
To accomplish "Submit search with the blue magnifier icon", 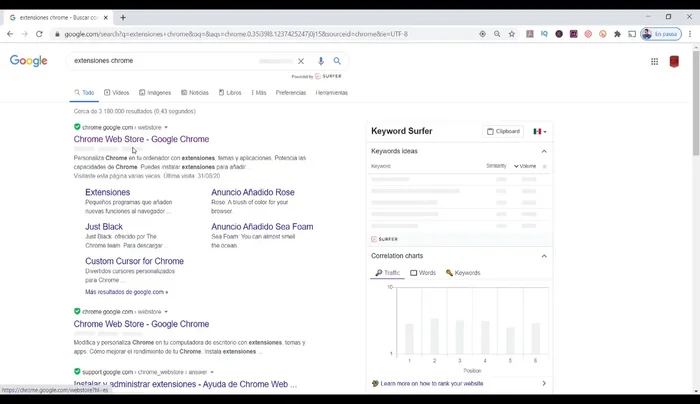I will coord(337,61).
